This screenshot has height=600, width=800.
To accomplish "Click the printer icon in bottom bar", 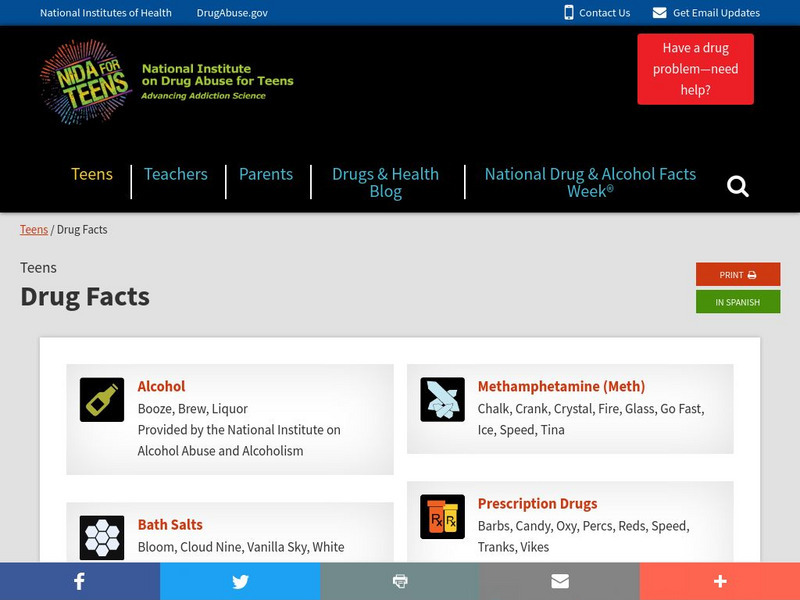I will tap(400, 581).
